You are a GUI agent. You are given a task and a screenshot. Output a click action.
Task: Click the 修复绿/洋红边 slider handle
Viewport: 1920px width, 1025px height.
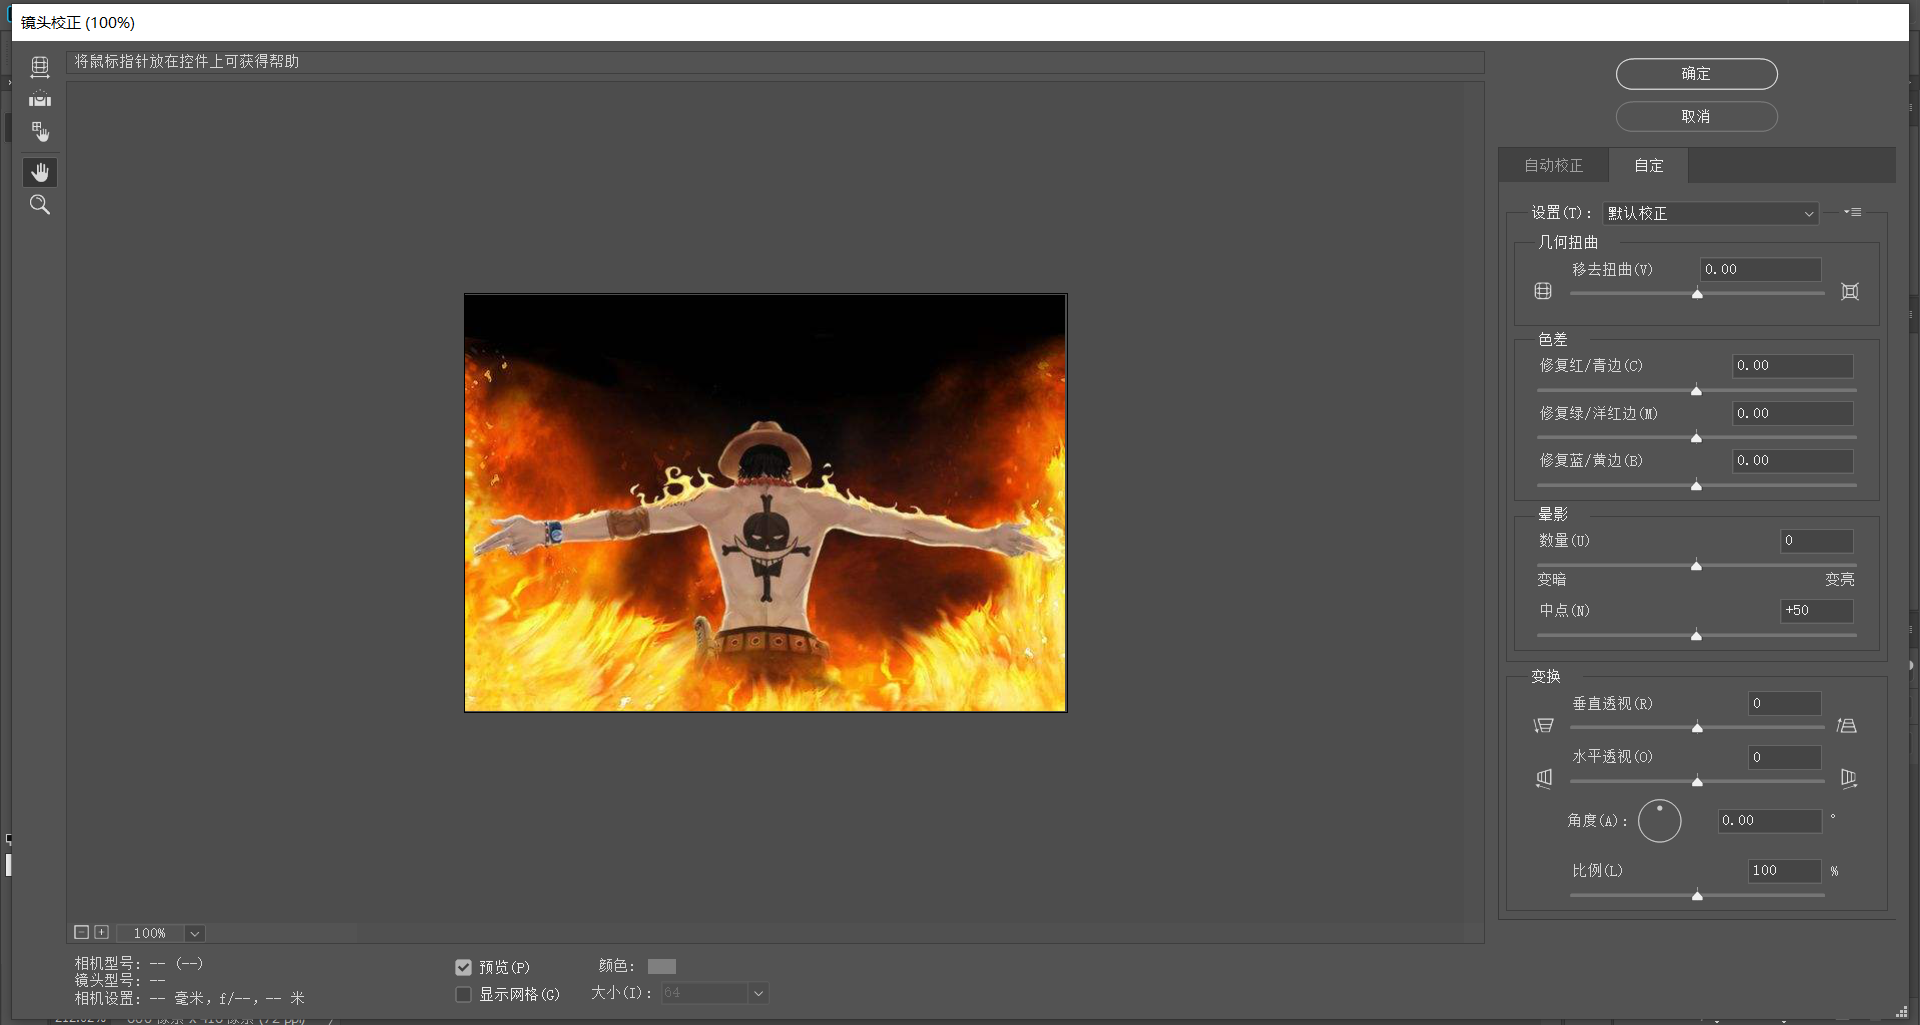click(x=1696, y=438)
